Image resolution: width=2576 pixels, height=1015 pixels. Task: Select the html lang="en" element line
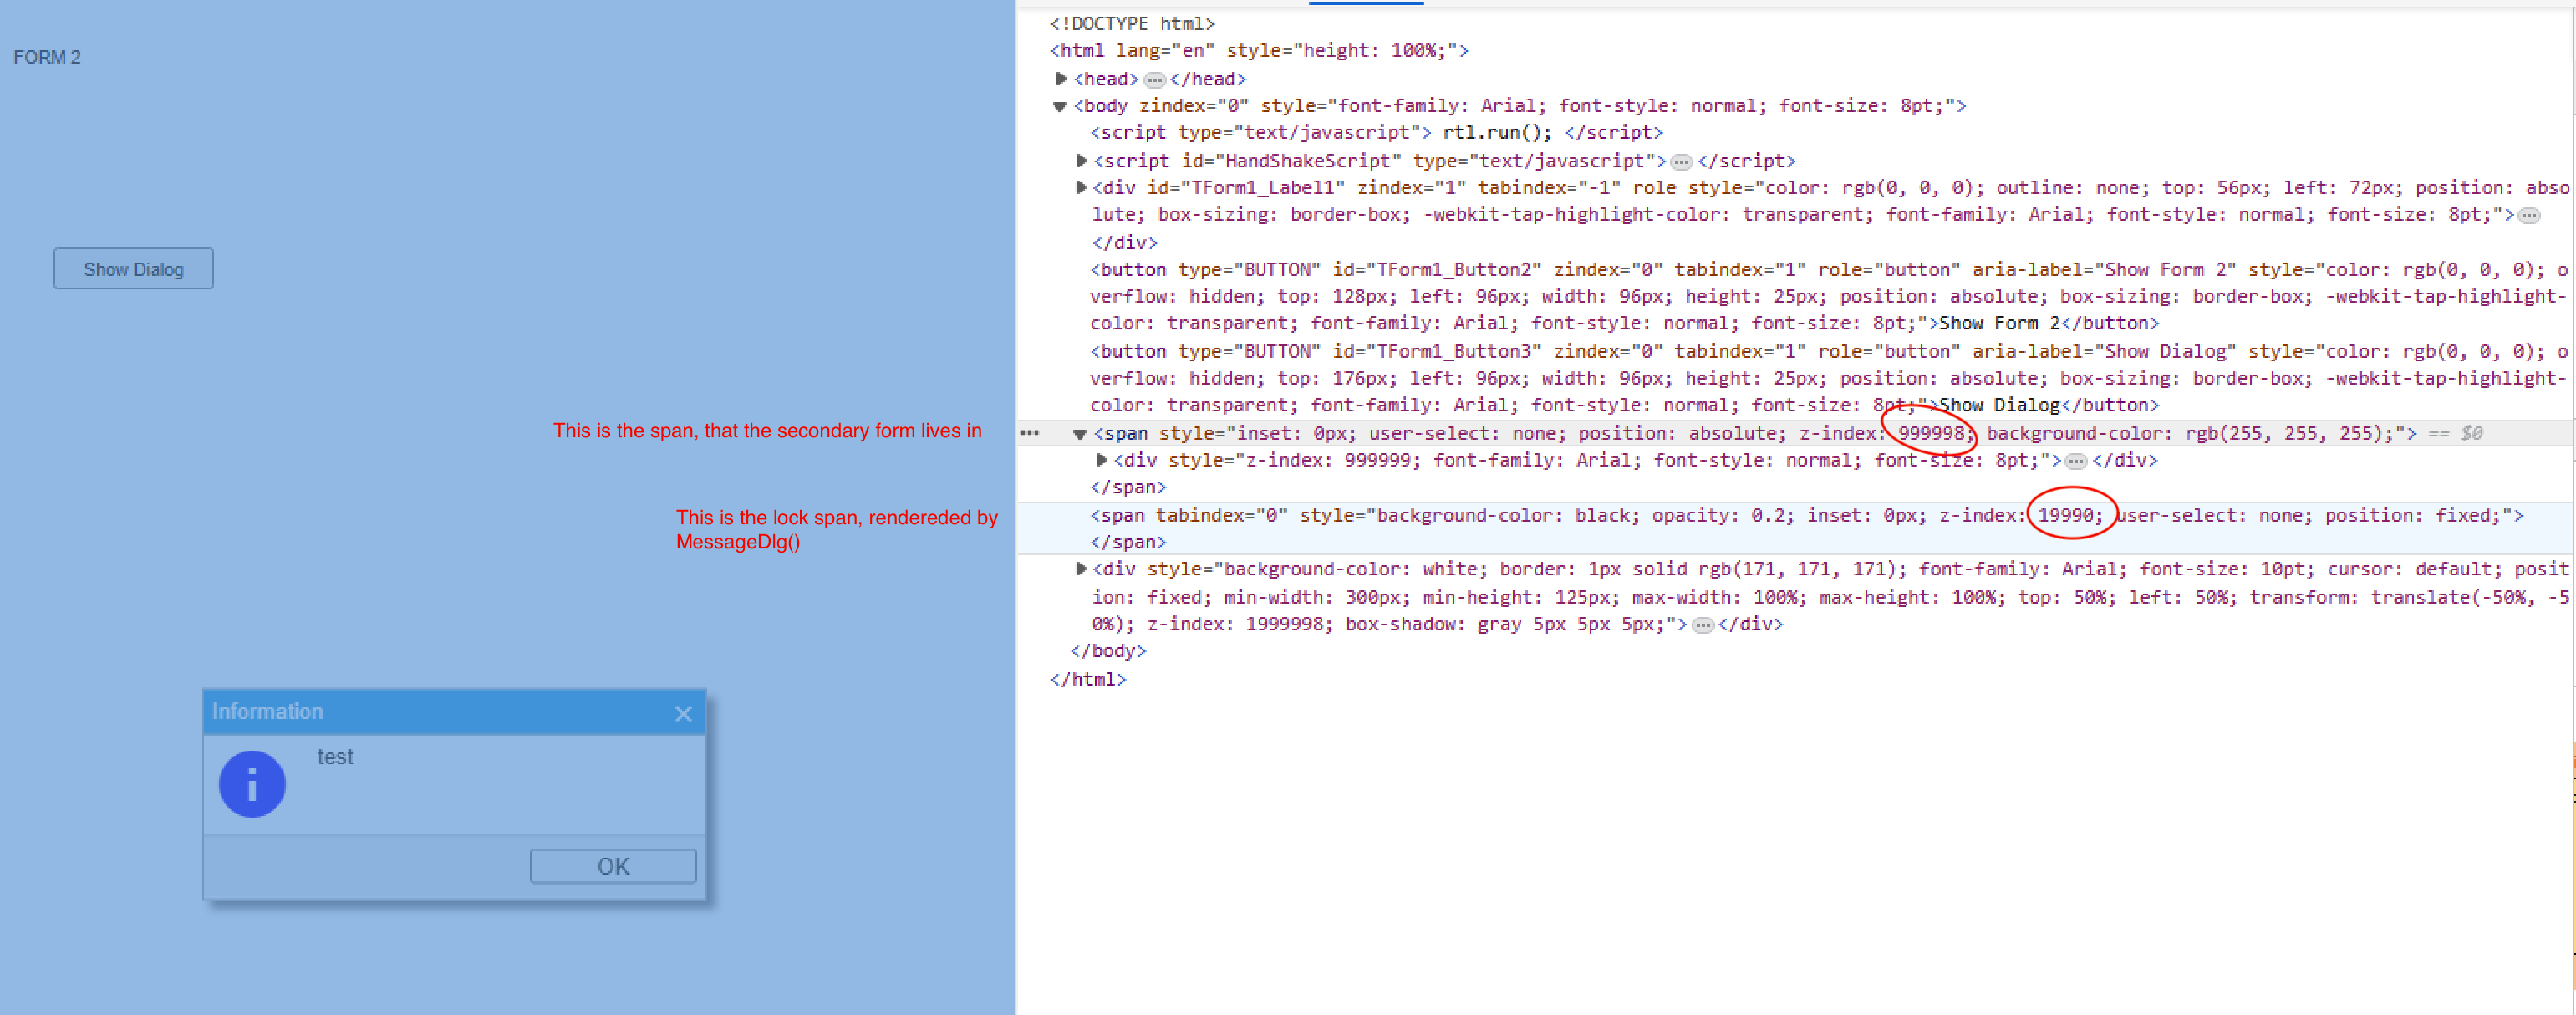[x=1259, y=50]
